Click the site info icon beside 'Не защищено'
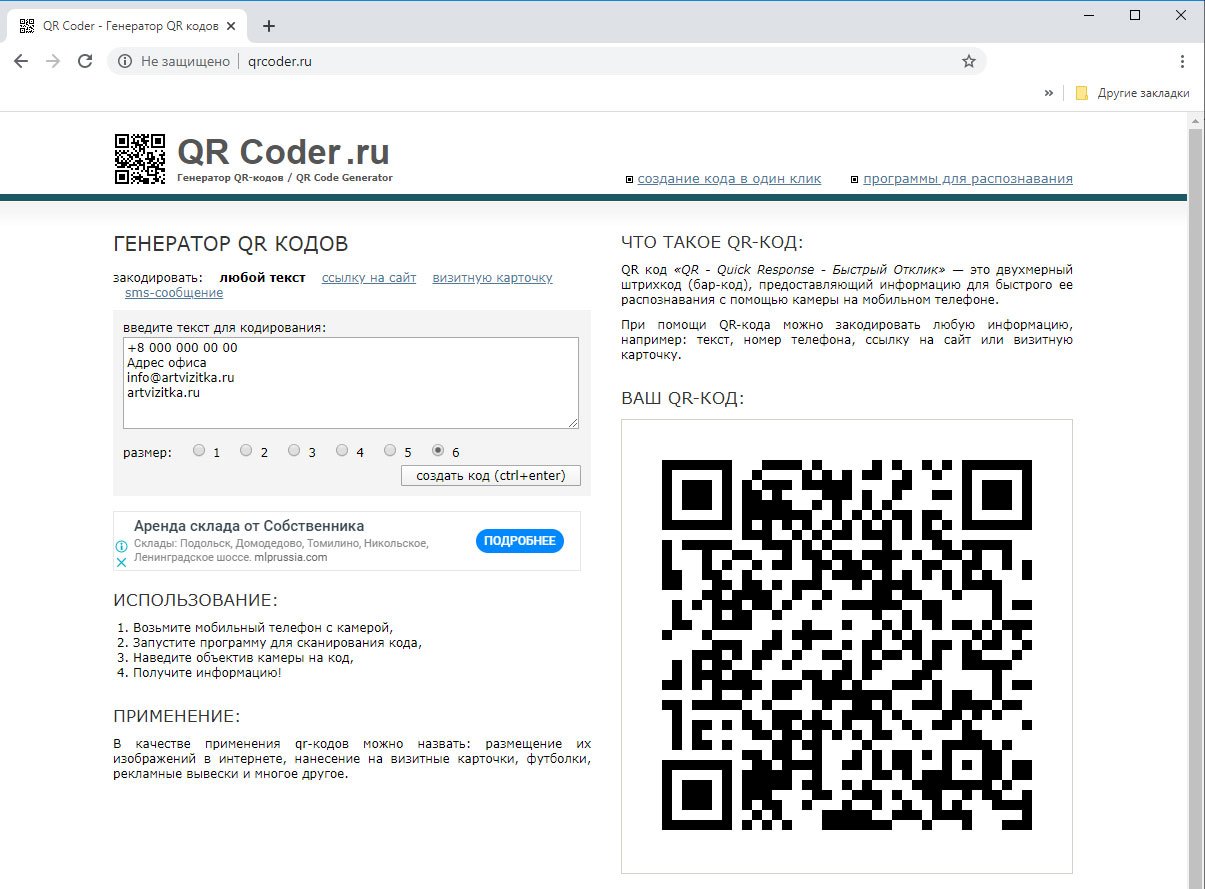Screen dimensions: 1205x889 click(125, 61)
